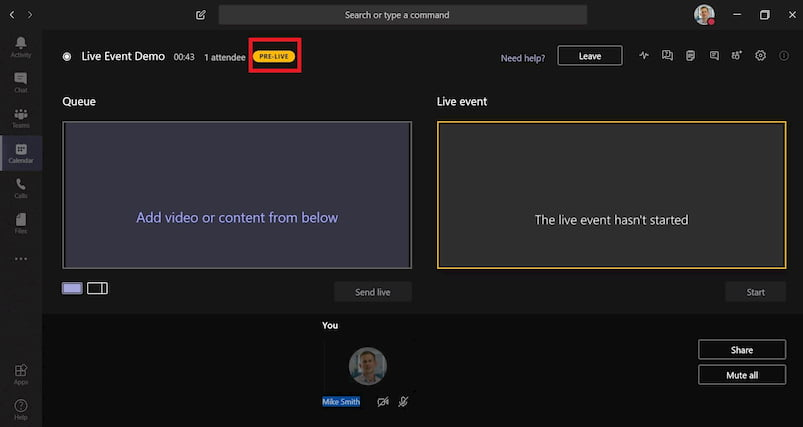Click the Send live button
The height and width of the screenshot is (427, 803).
pos(373,292)
